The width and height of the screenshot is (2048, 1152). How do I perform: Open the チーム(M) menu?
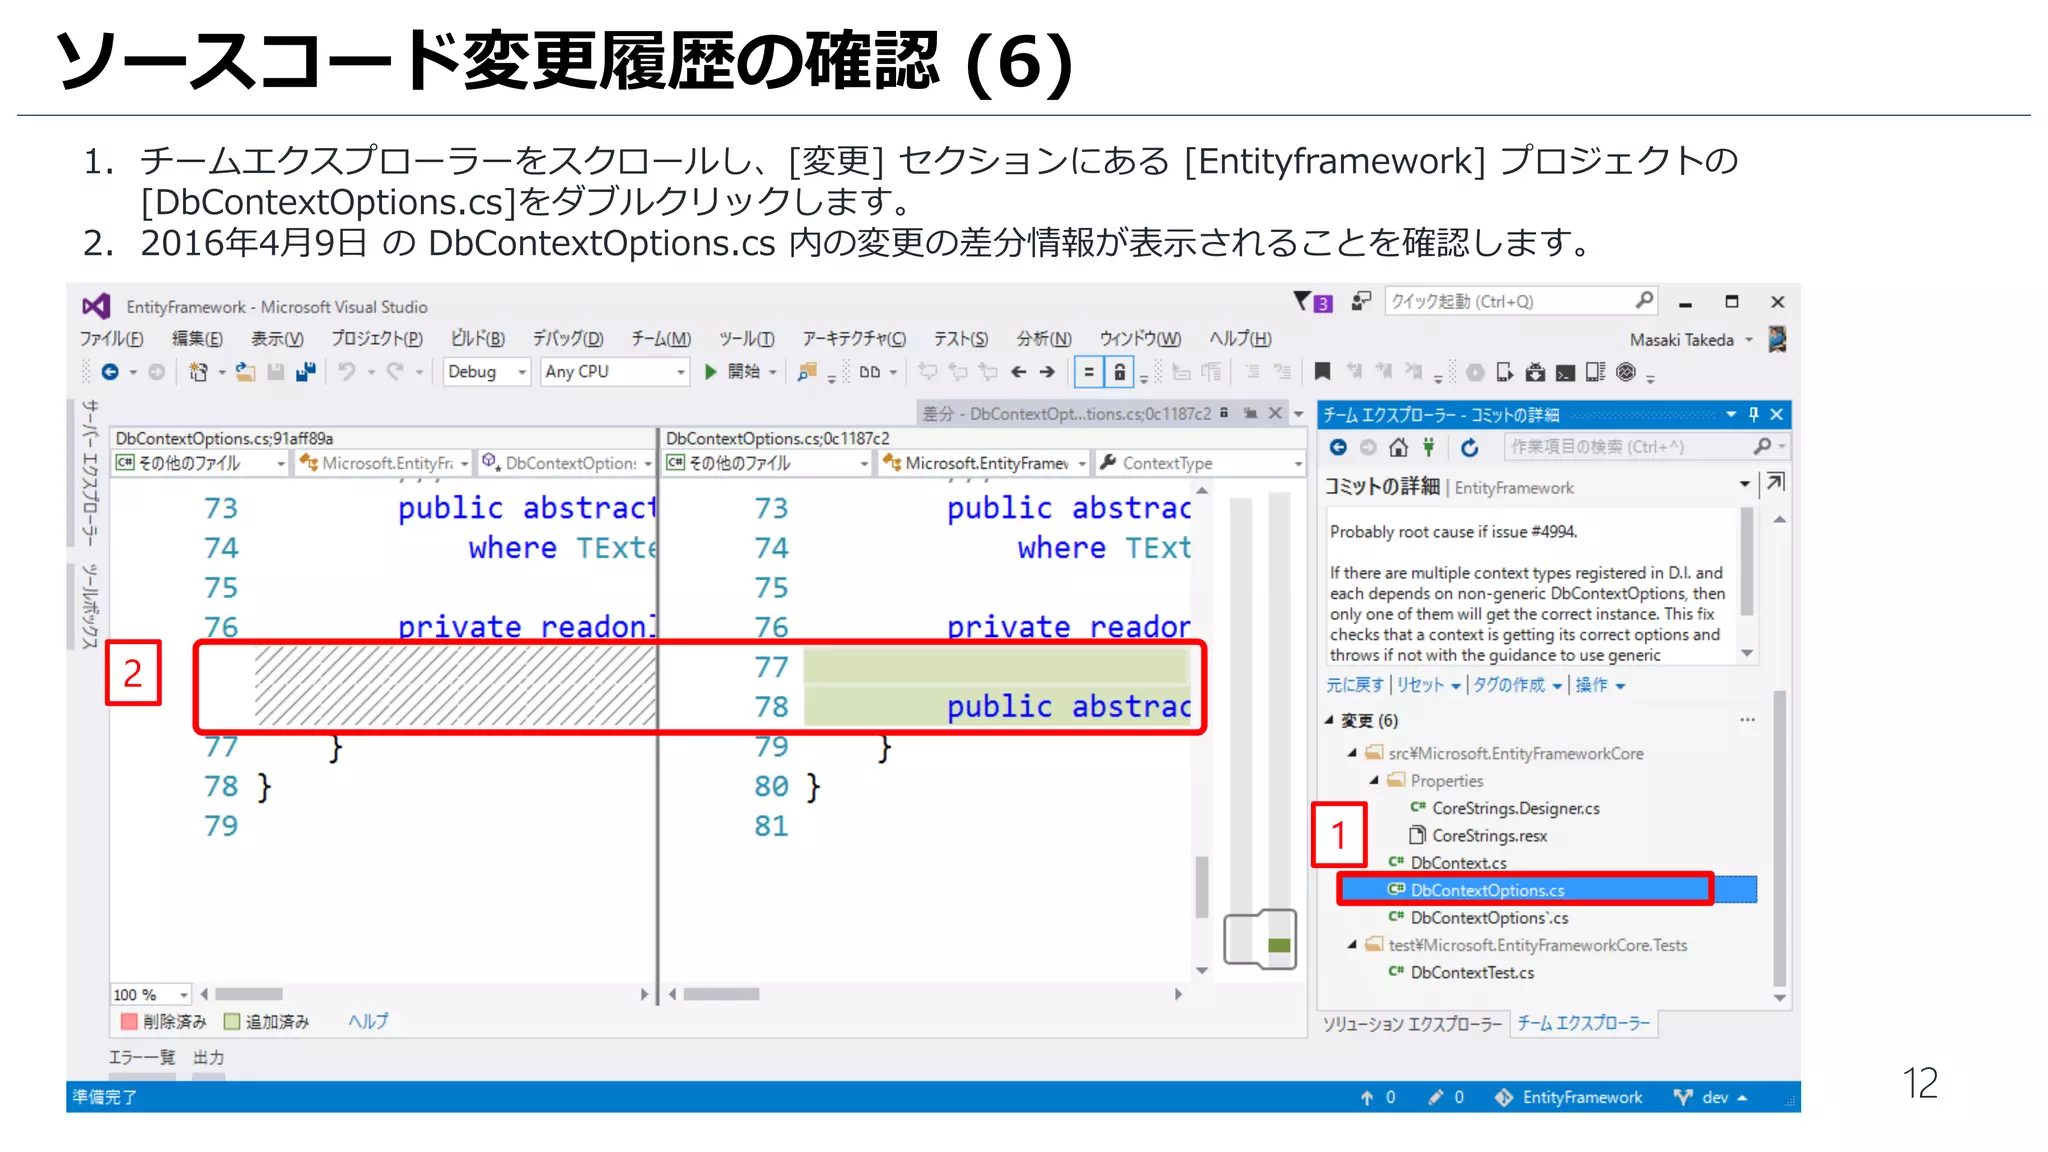(660, 339)
